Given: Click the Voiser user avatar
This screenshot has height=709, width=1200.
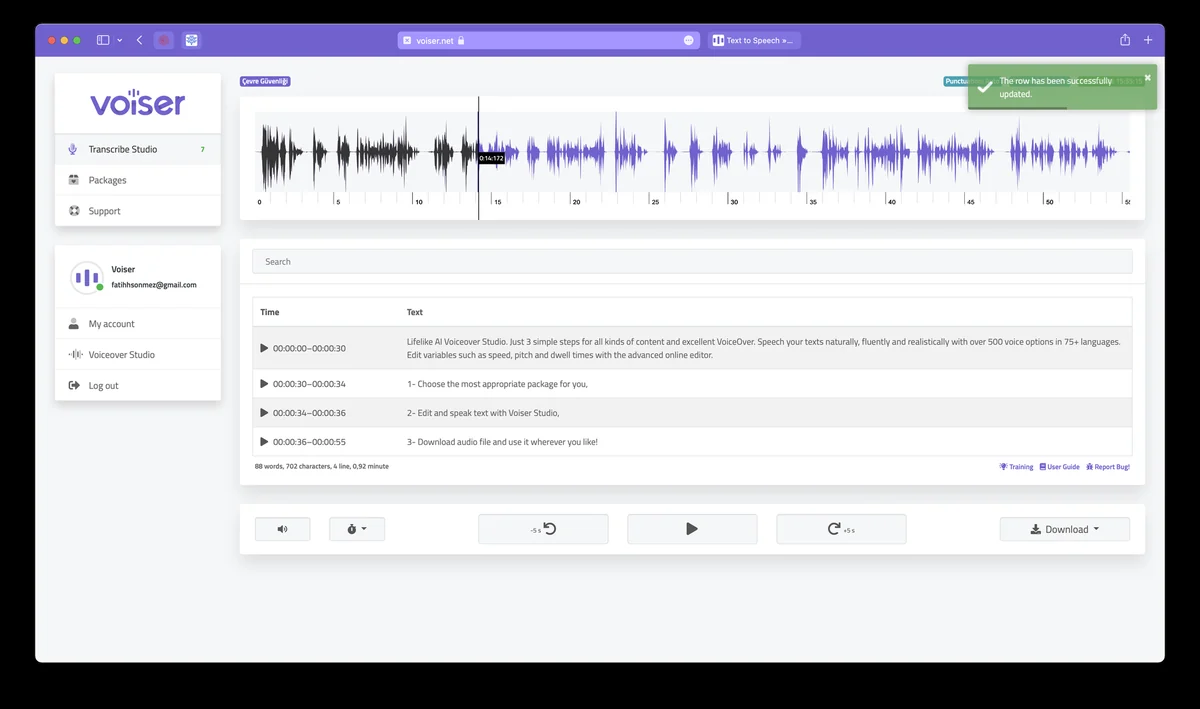Looking at the screenshot, I should 87,277.
